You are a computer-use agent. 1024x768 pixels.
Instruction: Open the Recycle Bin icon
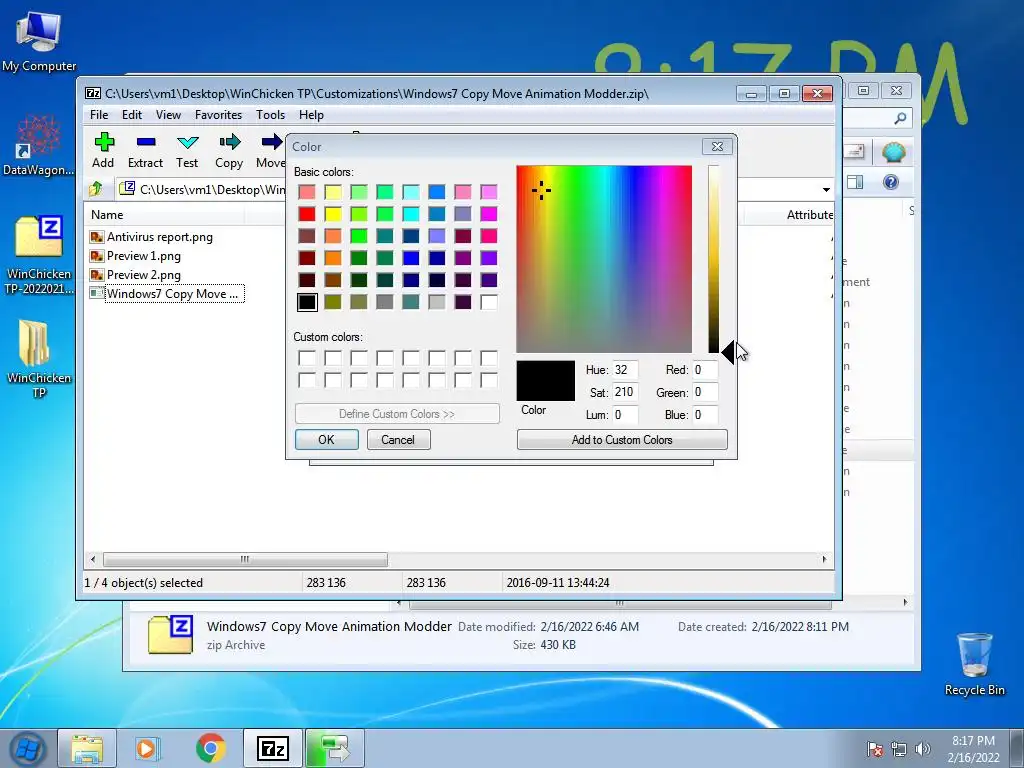point(974,664)
